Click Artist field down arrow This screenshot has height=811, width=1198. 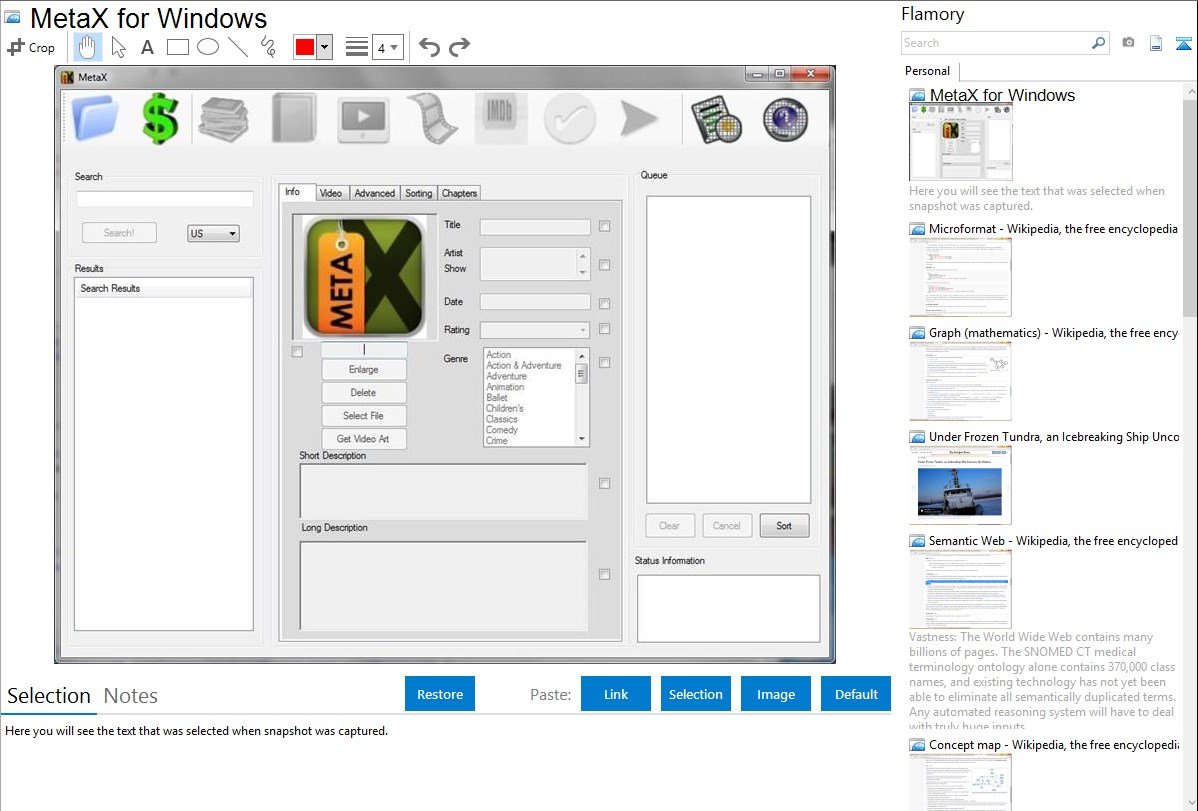(582, 272)
